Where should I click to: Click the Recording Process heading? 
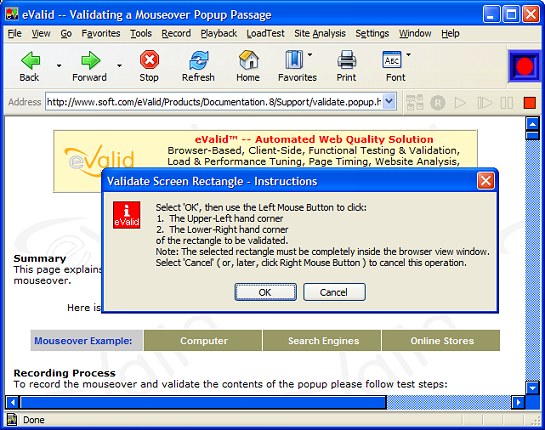pos(64,373)
